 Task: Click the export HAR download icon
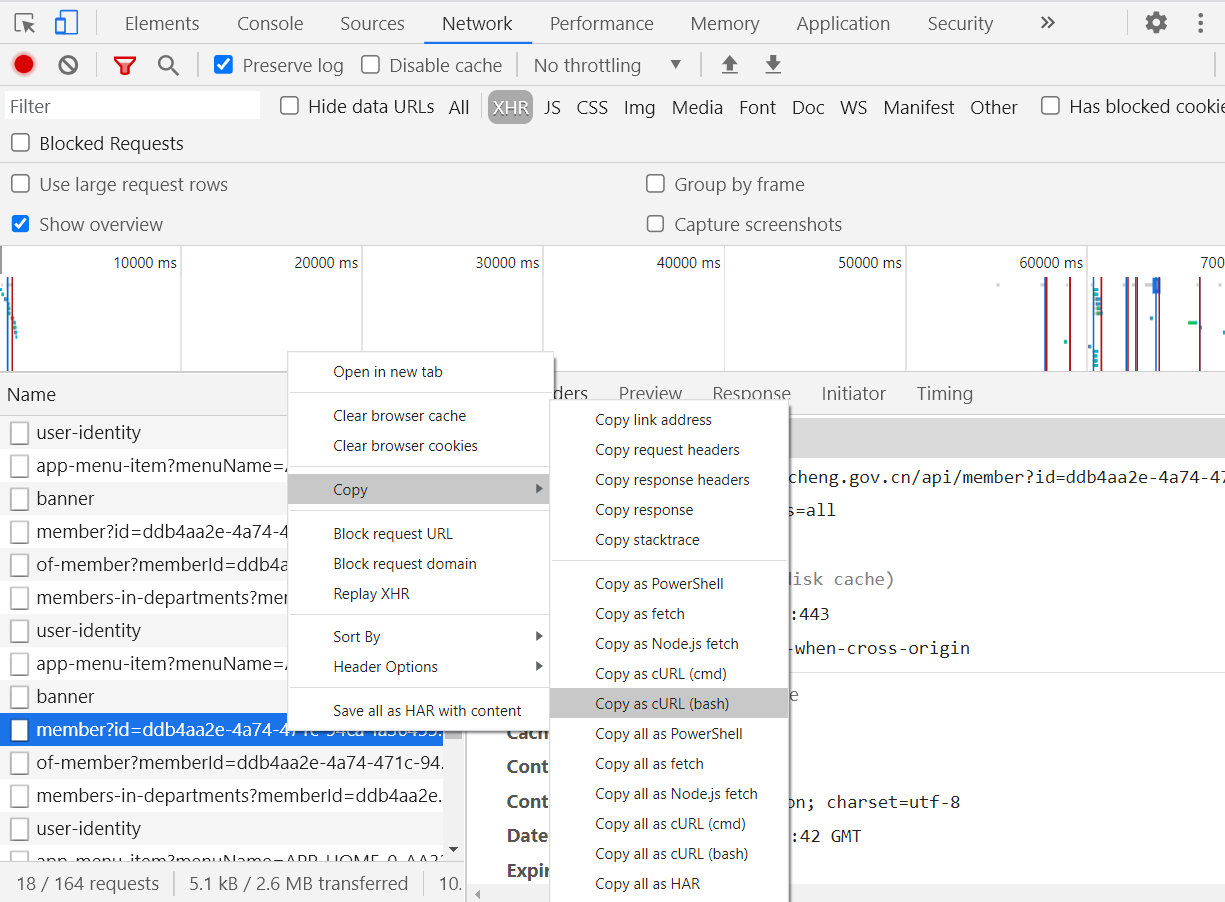point(773,65)
